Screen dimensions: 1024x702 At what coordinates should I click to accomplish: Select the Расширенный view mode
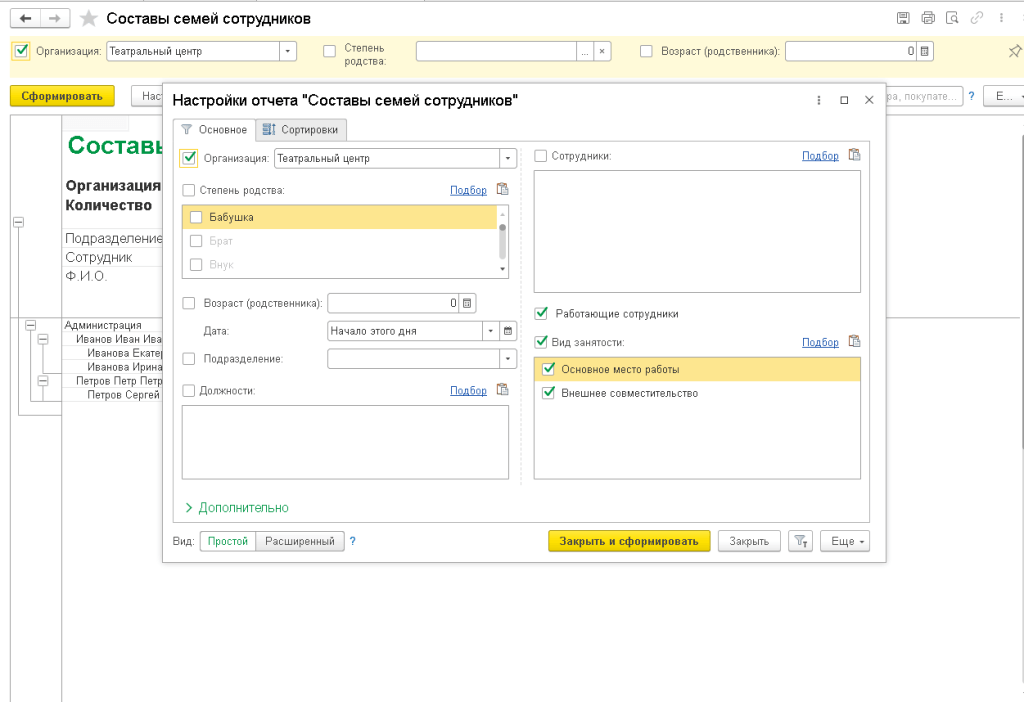[x=299, y=541]
